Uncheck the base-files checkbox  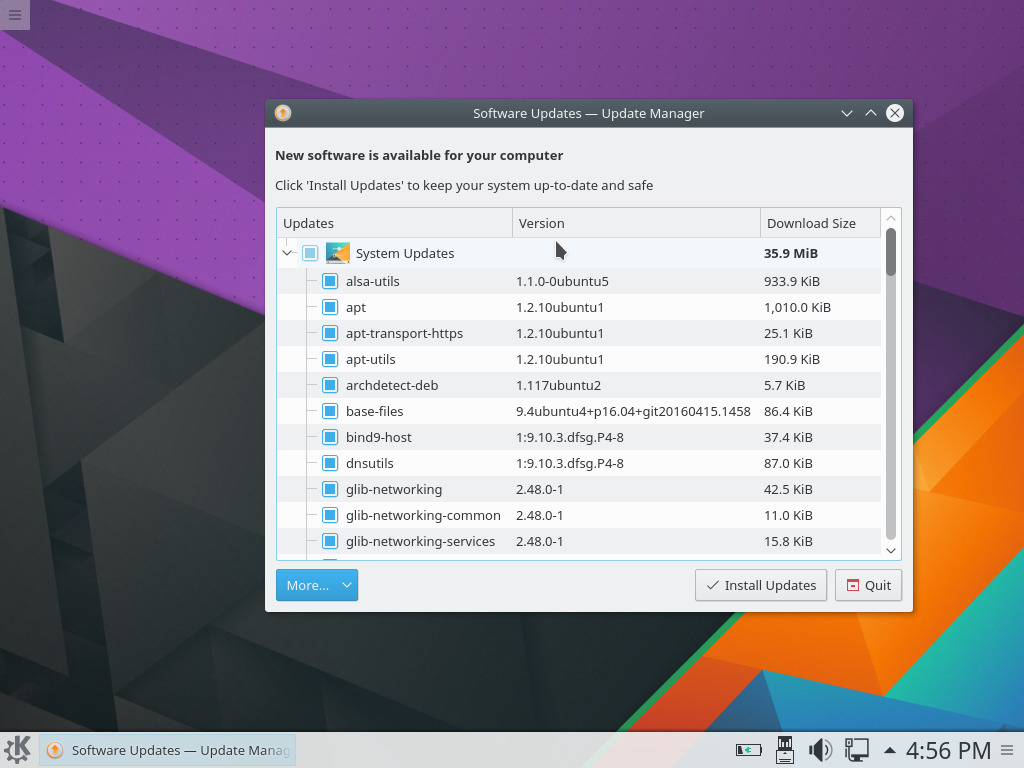[x=330, y=411]
